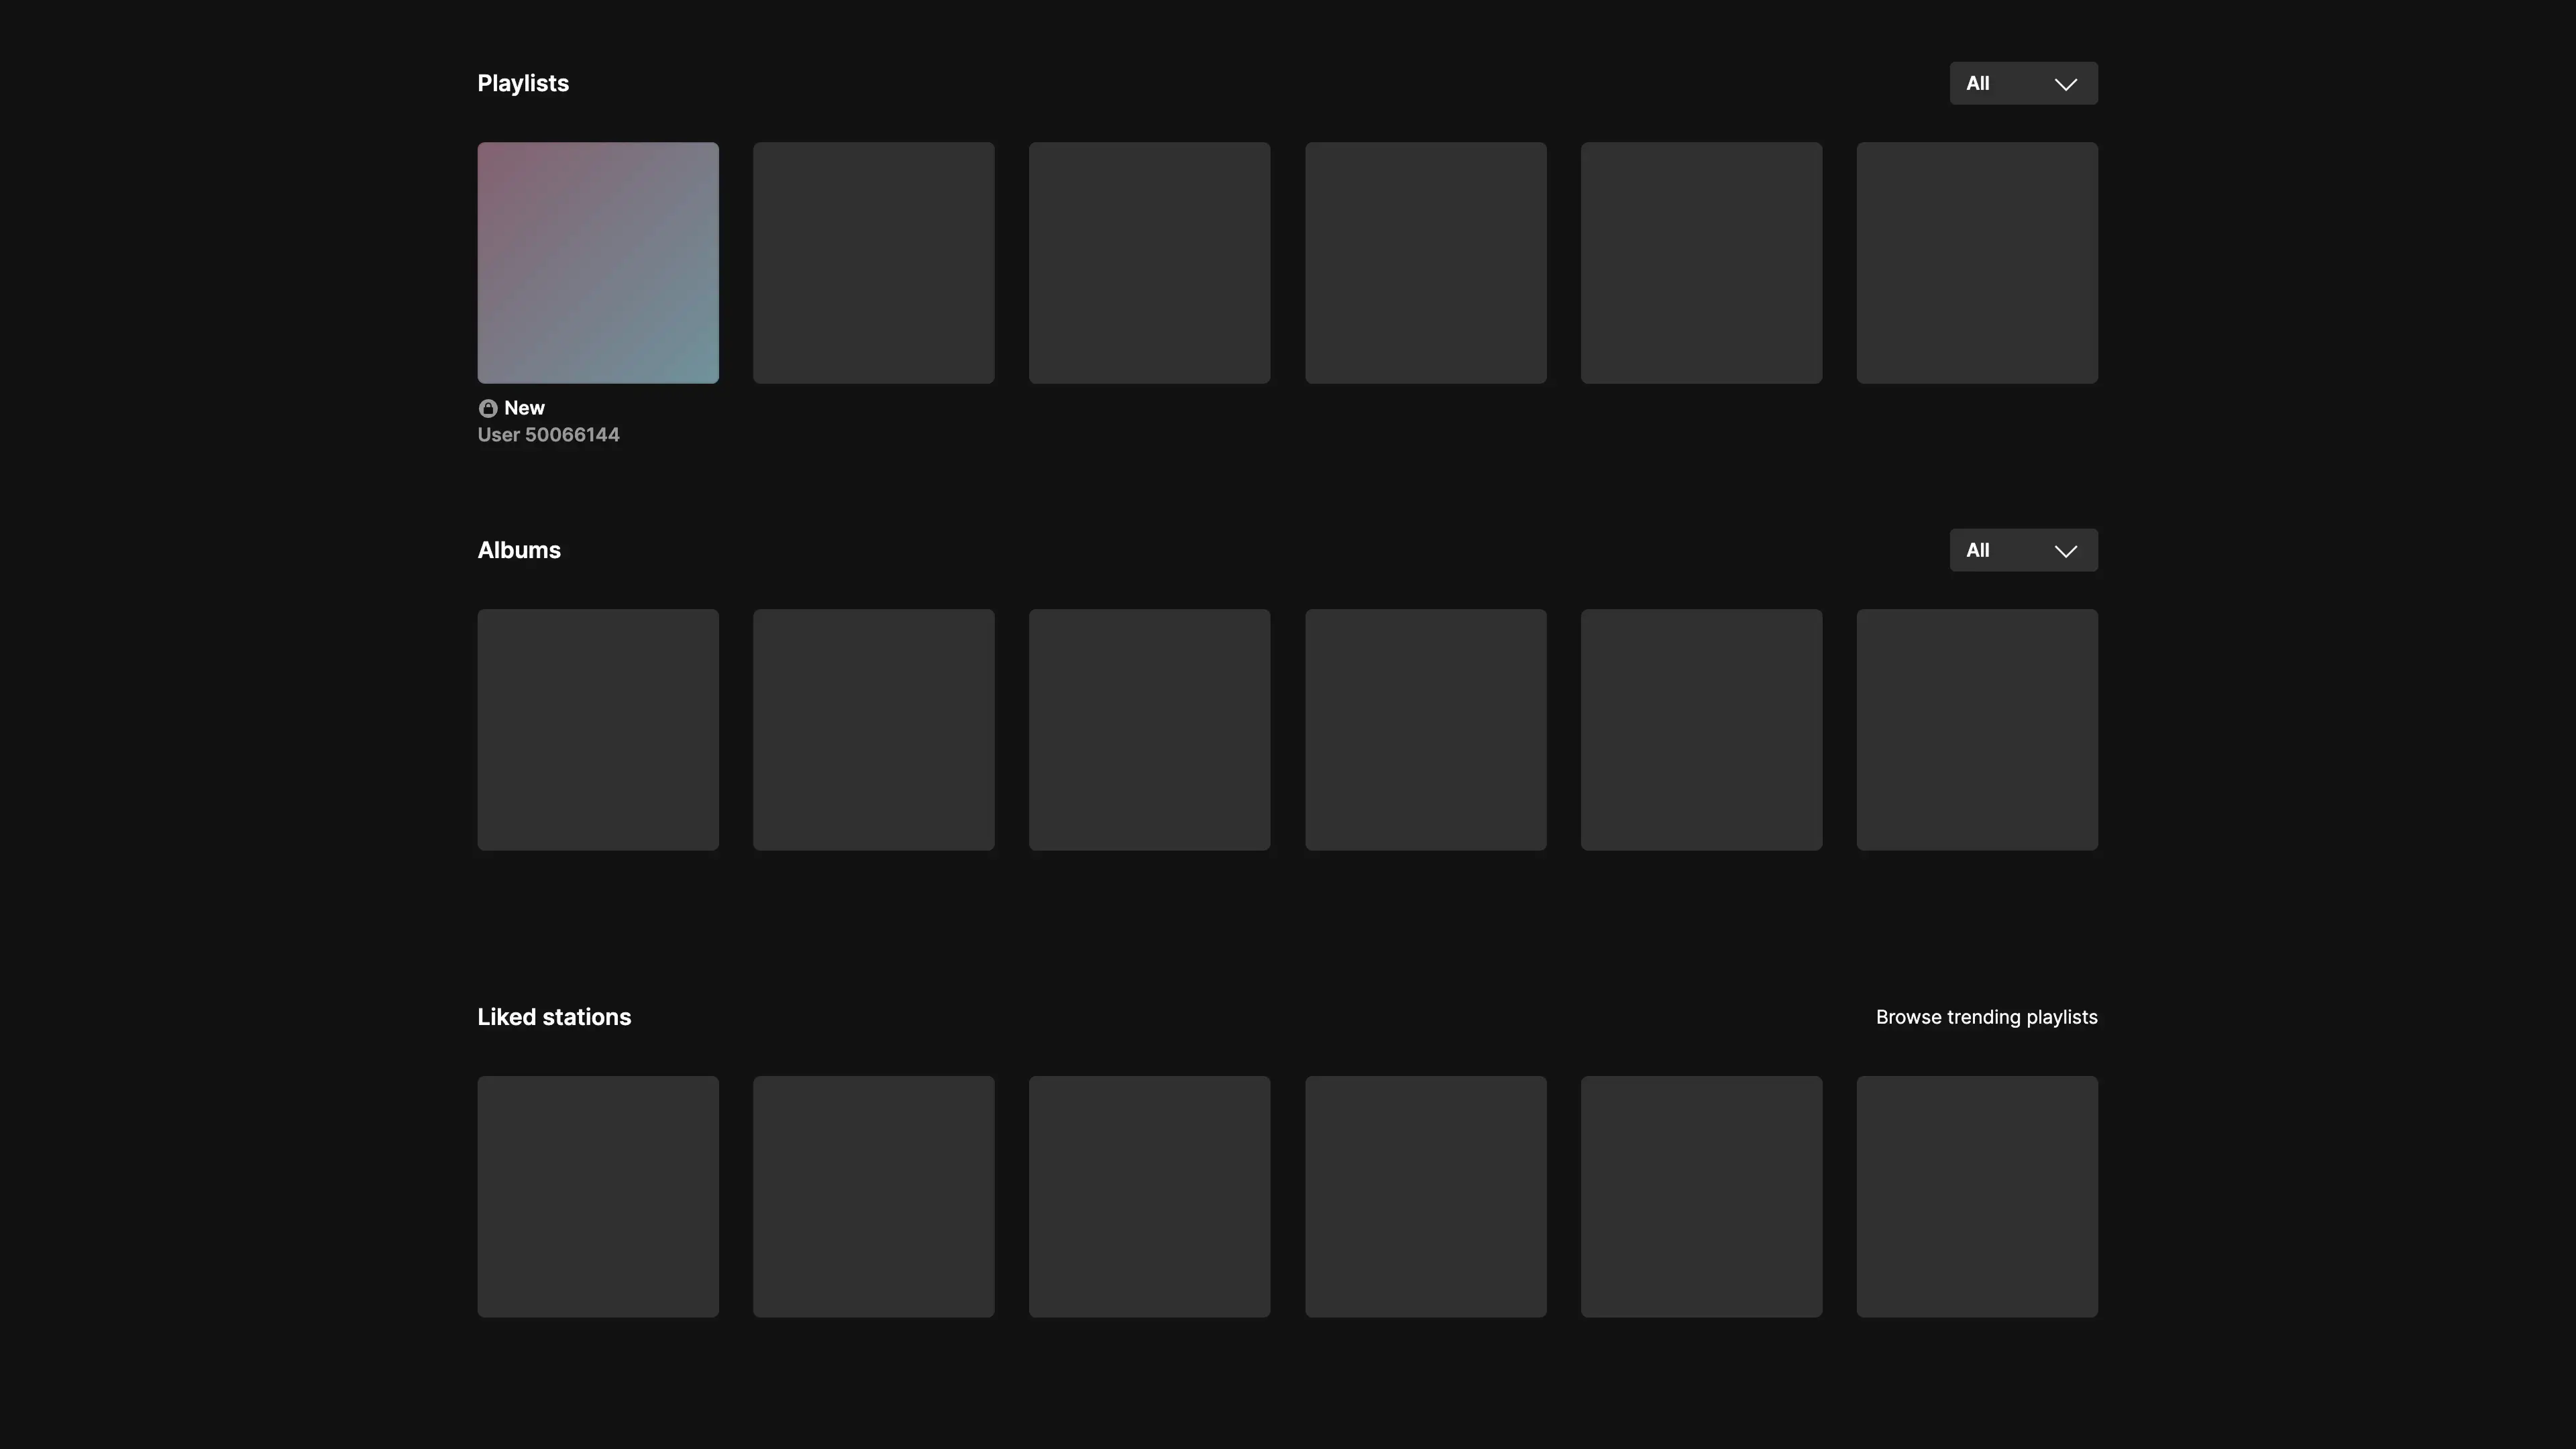Screen dimensions: 2576x1449
Task: Select the last empty tile in Playlists row
Action: tap(1977, 263)
